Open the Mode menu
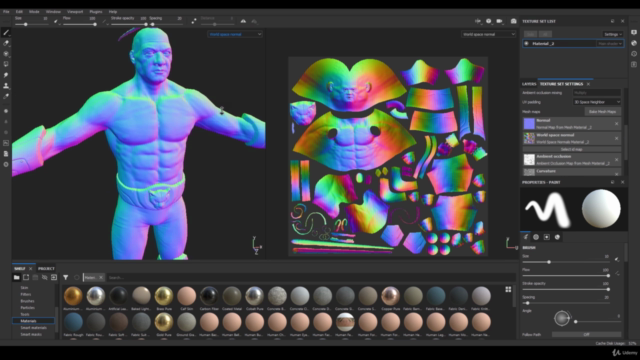 (34, 12)
